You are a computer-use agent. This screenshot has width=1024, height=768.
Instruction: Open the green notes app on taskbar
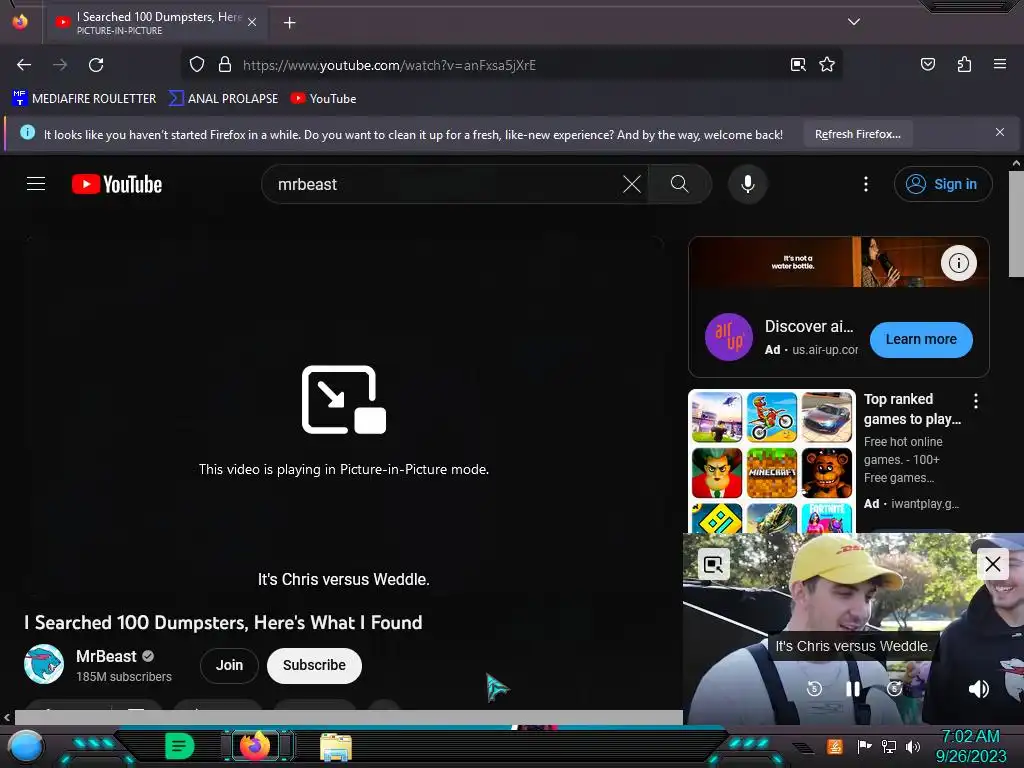pos(180,746)
